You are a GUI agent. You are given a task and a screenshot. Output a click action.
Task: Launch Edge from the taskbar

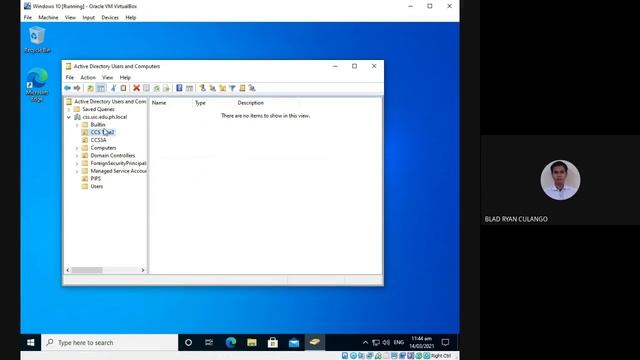231,342
